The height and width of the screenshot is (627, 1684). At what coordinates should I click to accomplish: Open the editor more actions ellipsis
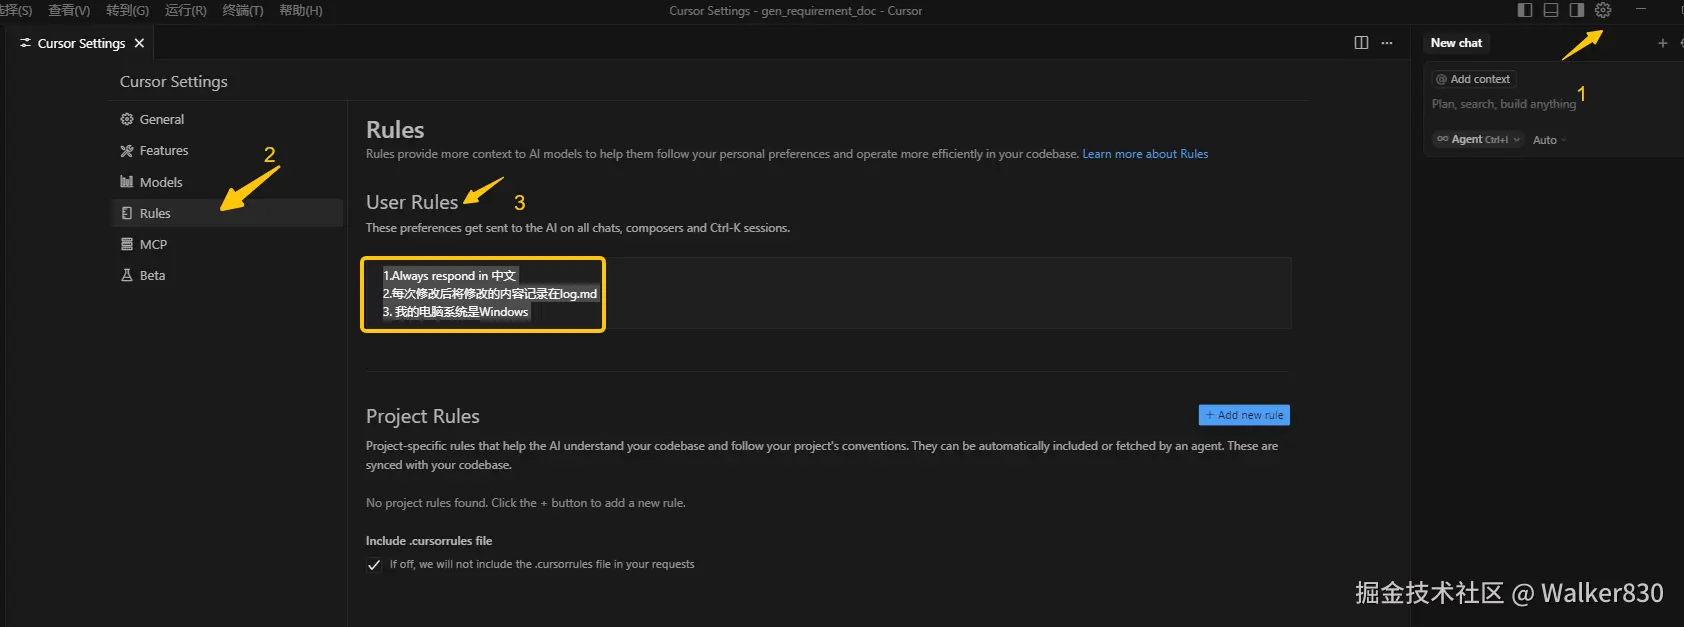[x=1387, y=43]
